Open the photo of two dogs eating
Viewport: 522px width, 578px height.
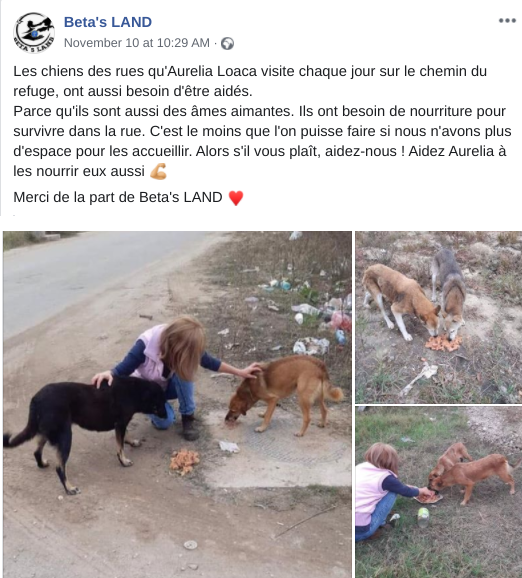pyautogui.click(x=439, y=317)
